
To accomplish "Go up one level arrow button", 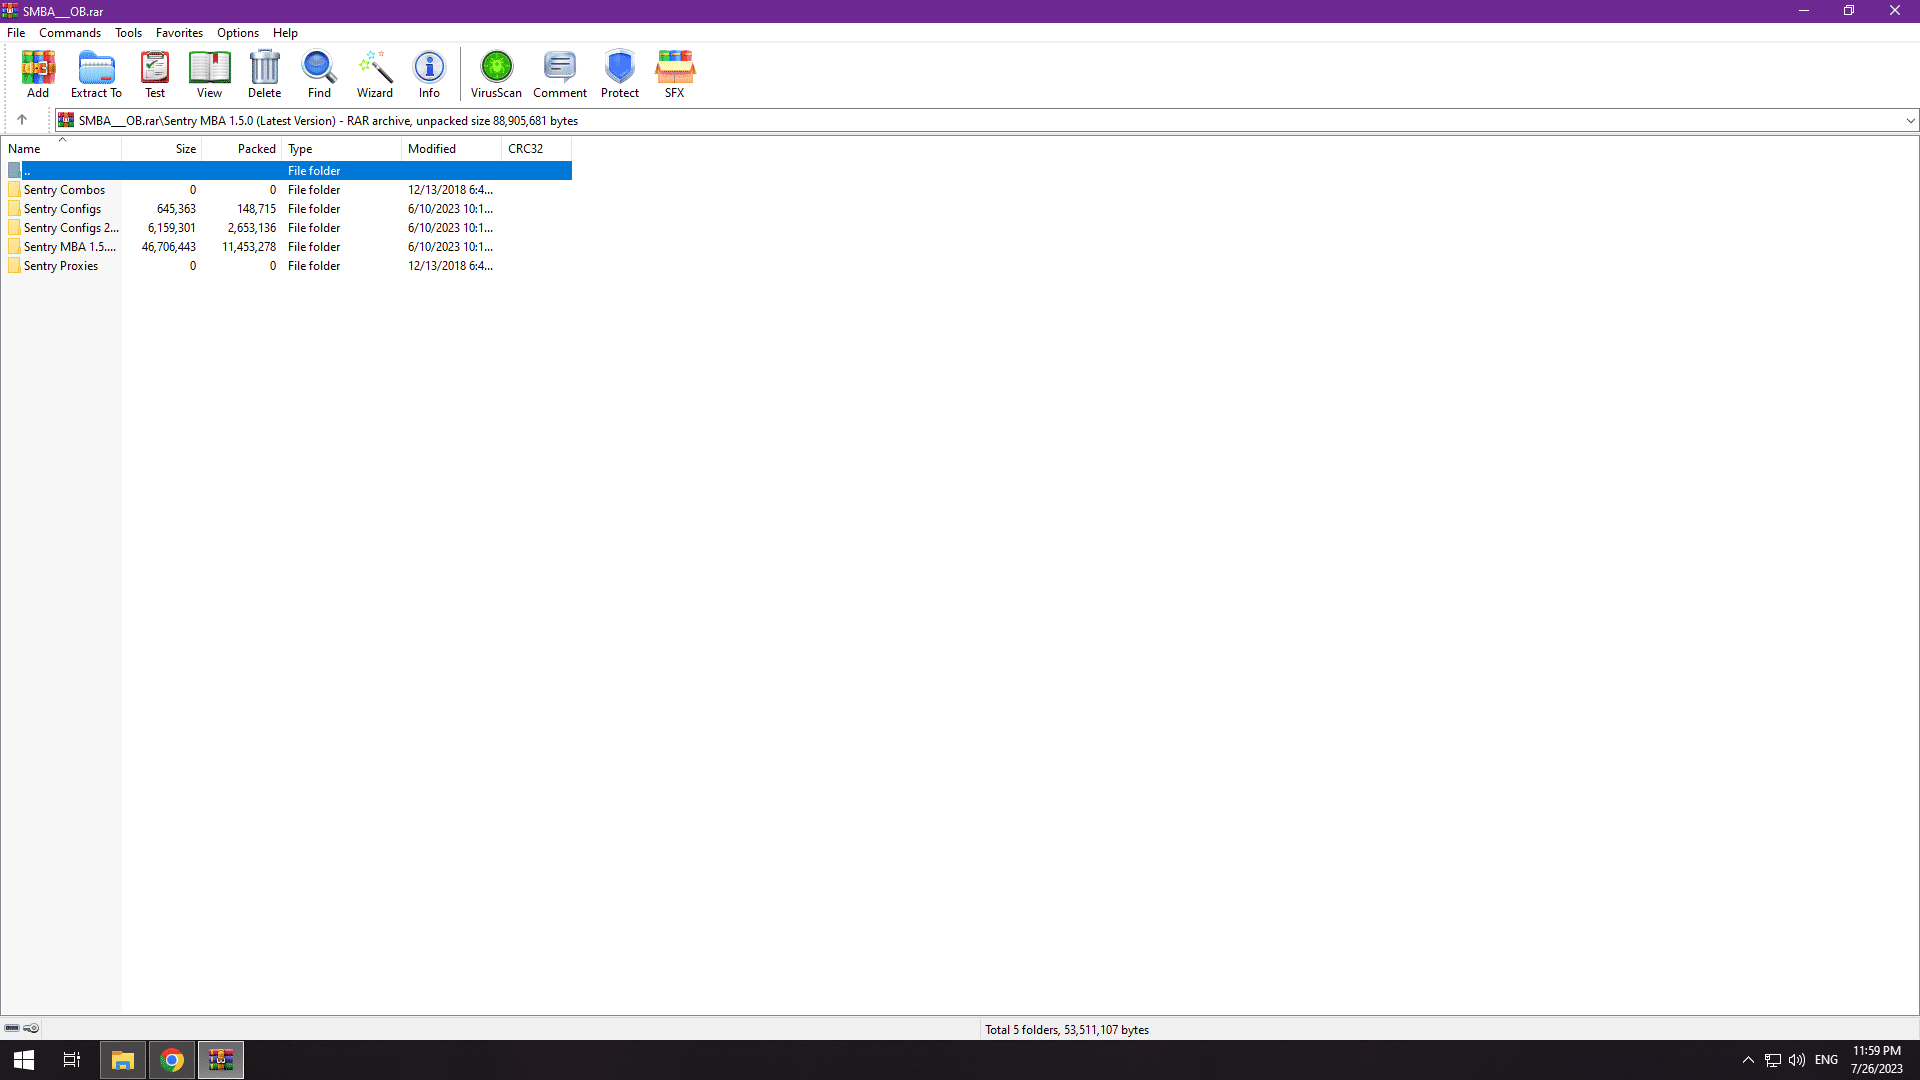I will pyautogui.click(x=22, y=120).
